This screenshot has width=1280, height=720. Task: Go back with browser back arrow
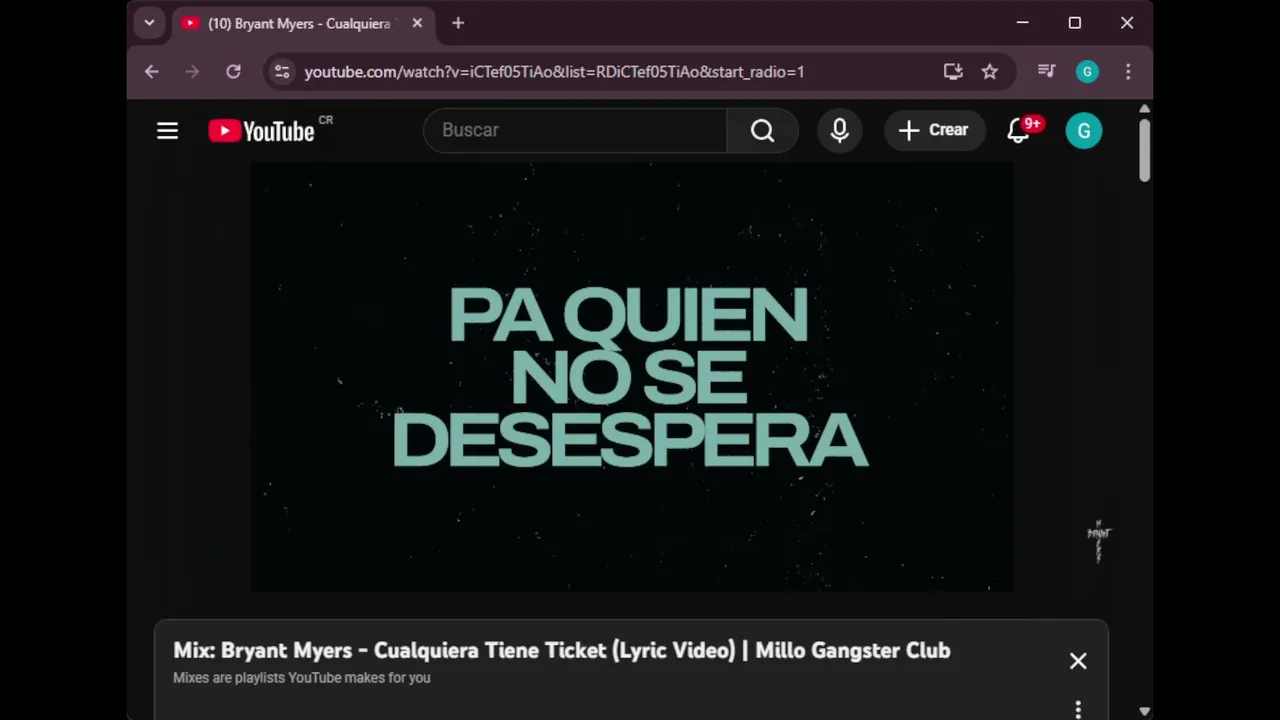(x=152, y=72)
